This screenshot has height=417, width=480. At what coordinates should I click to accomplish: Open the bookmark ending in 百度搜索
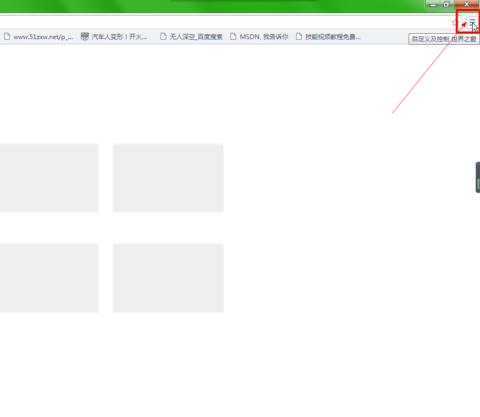191,37
